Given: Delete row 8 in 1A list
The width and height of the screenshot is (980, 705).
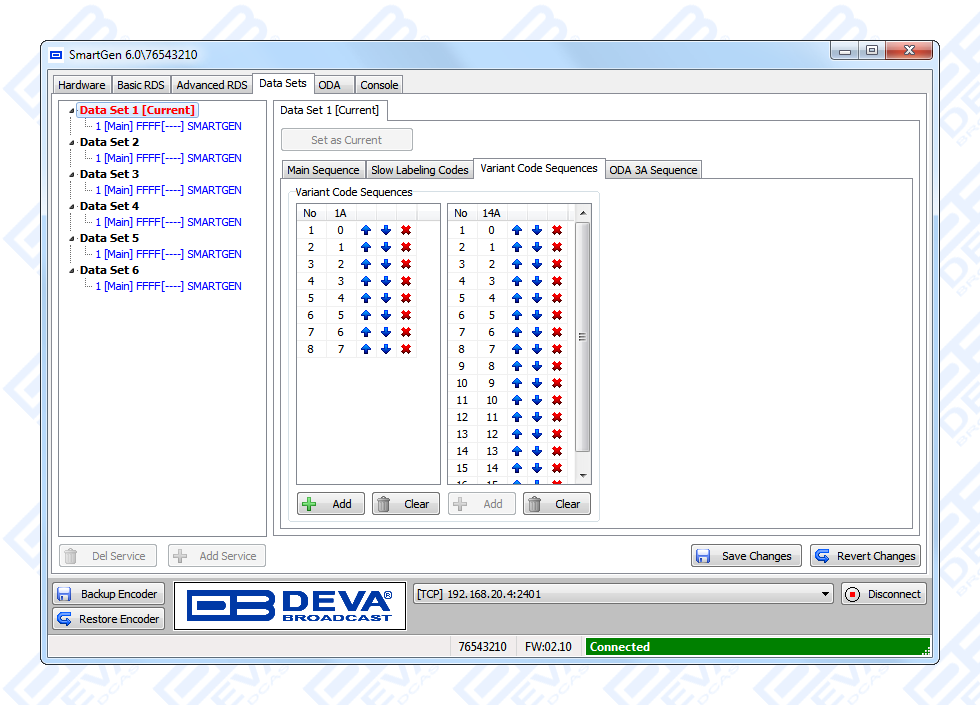Looking at the screenshot, I should pos(406,349).
